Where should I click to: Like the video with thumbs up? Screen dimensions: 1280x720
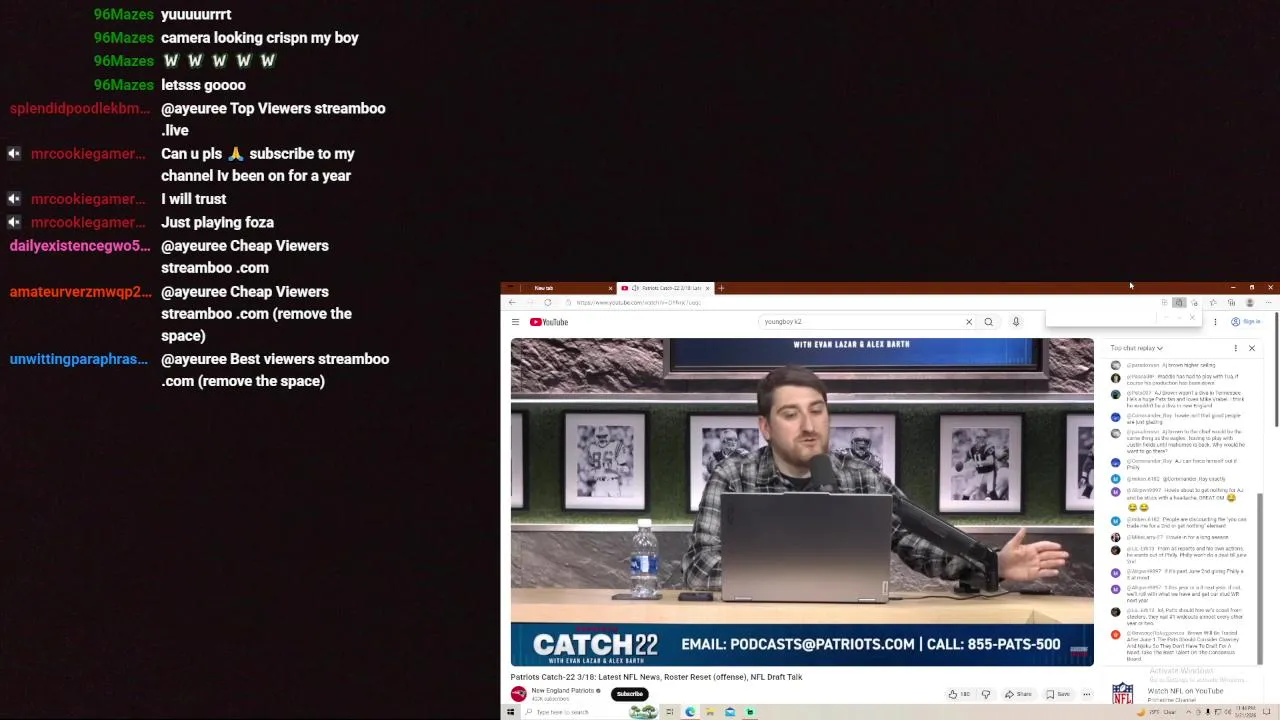tap(958, 694)
